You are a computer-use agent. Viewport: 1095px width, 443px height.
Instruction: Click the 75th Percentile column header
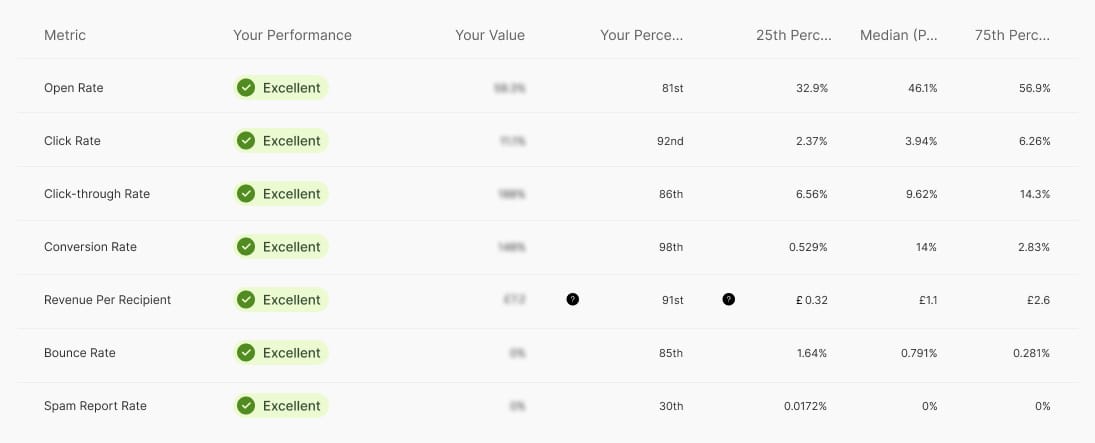[x=1012, y=35]
